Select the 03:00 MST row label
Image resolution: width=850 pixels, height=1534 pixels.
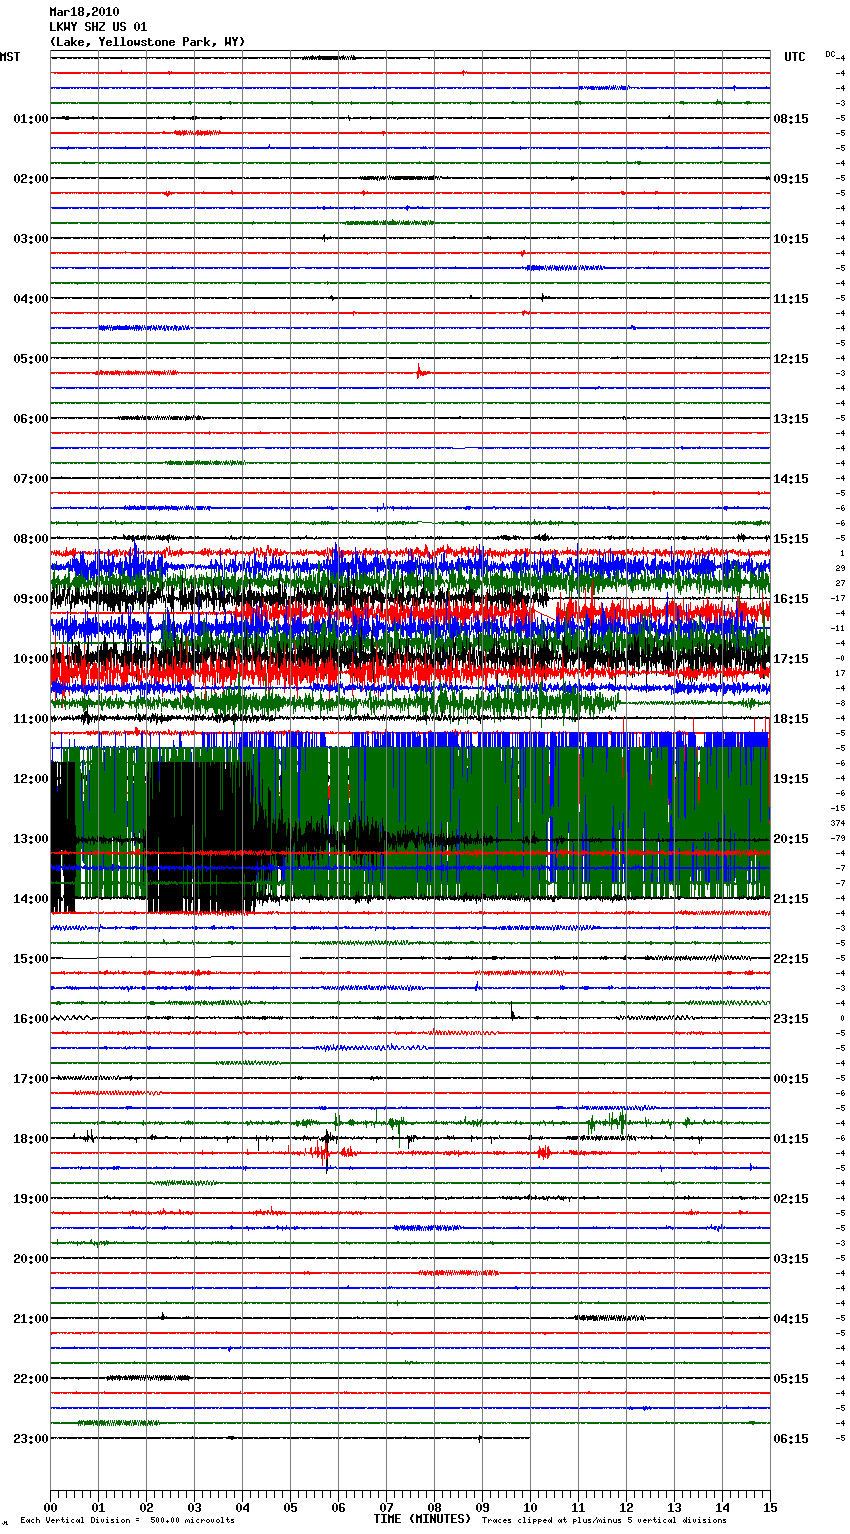coord(31,239)
